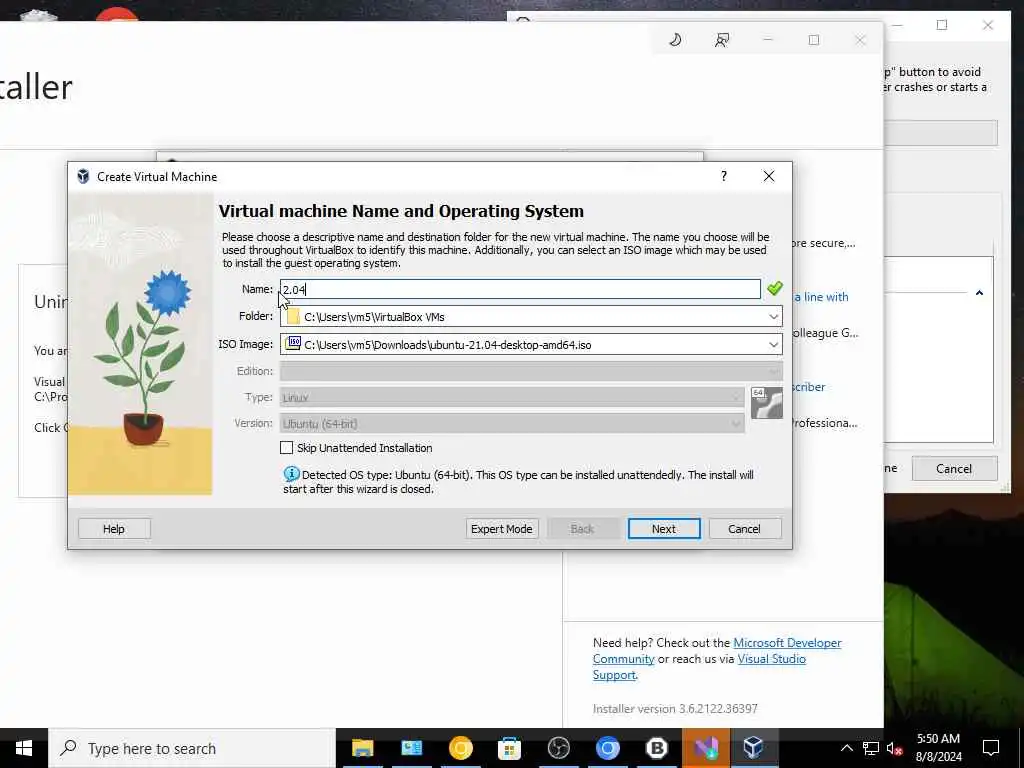Open the Windows Start menu

(24, 748)
